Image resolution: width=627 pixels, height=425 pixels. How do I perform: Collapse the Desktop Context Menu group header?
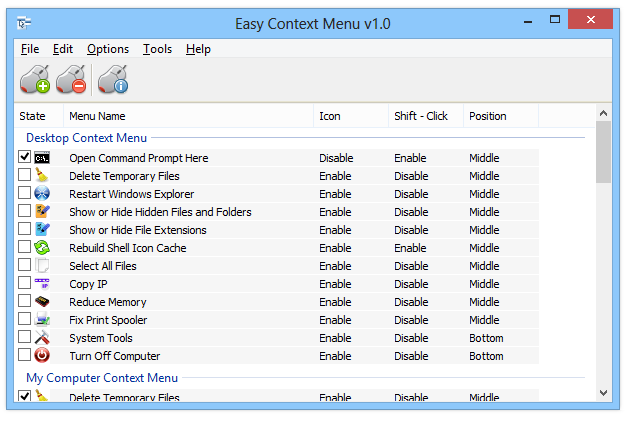pyautogui.click(x=86, y=138)
